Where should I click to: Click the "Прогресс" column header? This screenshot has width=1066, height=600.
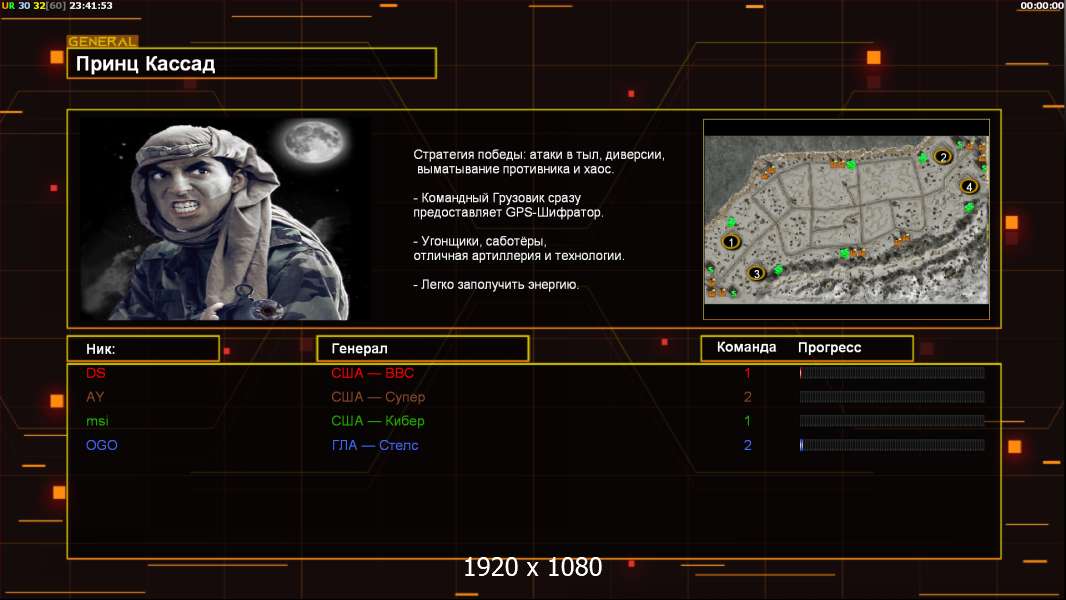point(829,348)
